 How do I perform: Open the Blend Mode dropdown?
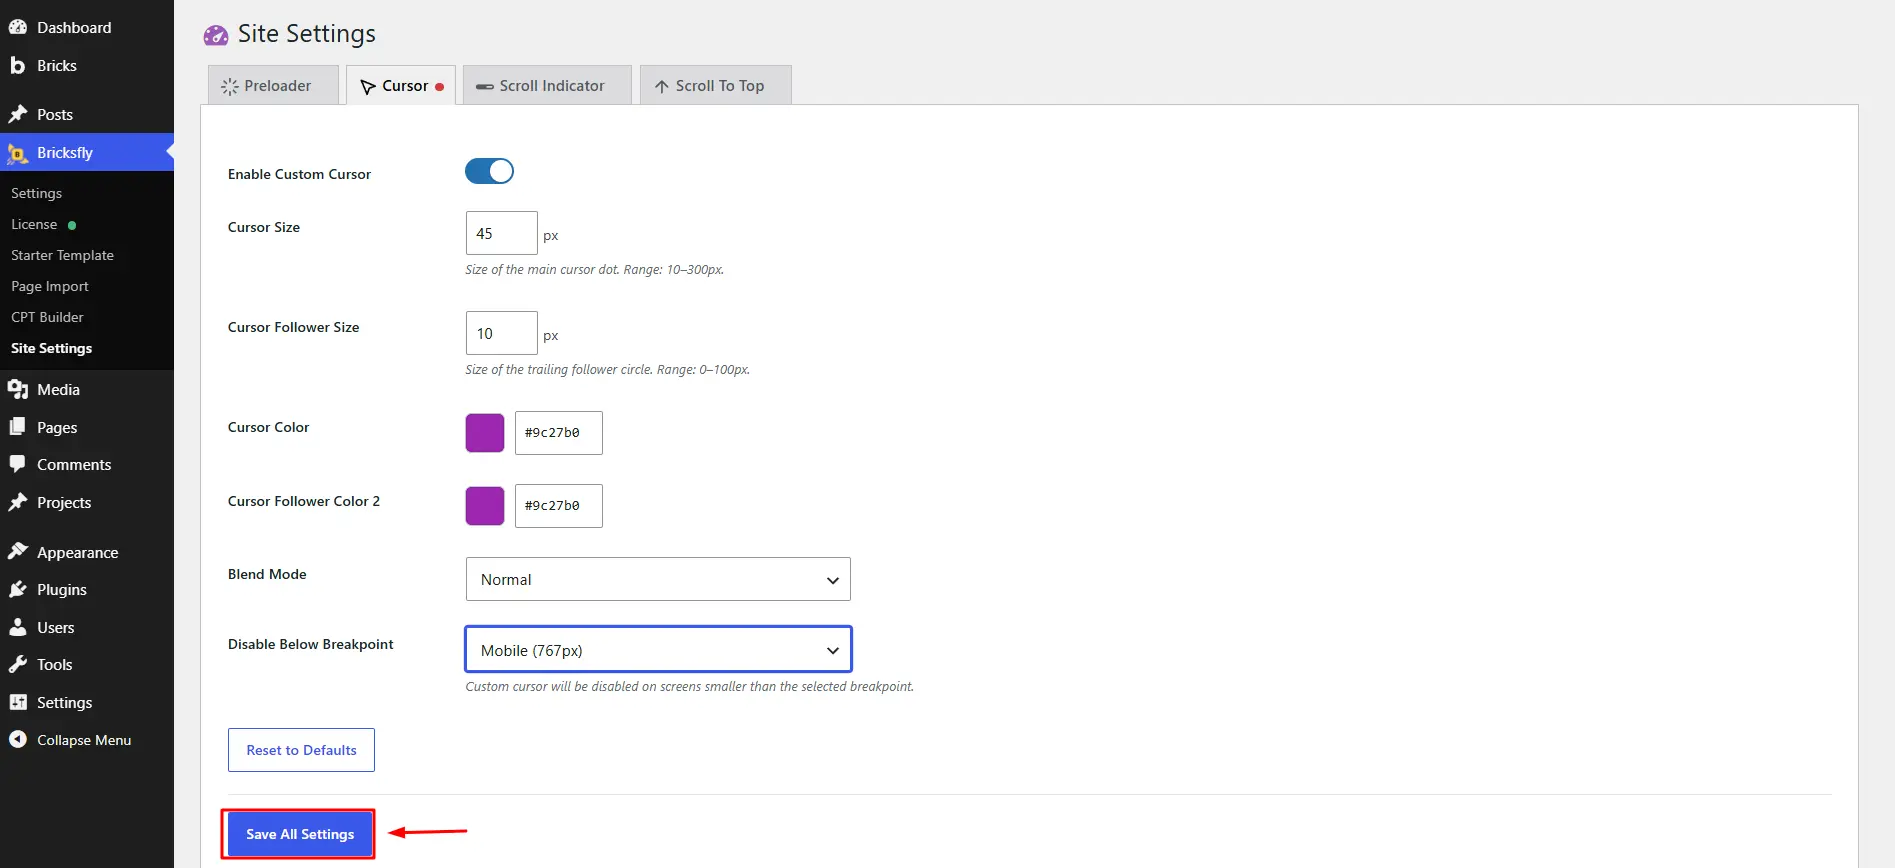(658, 579)
